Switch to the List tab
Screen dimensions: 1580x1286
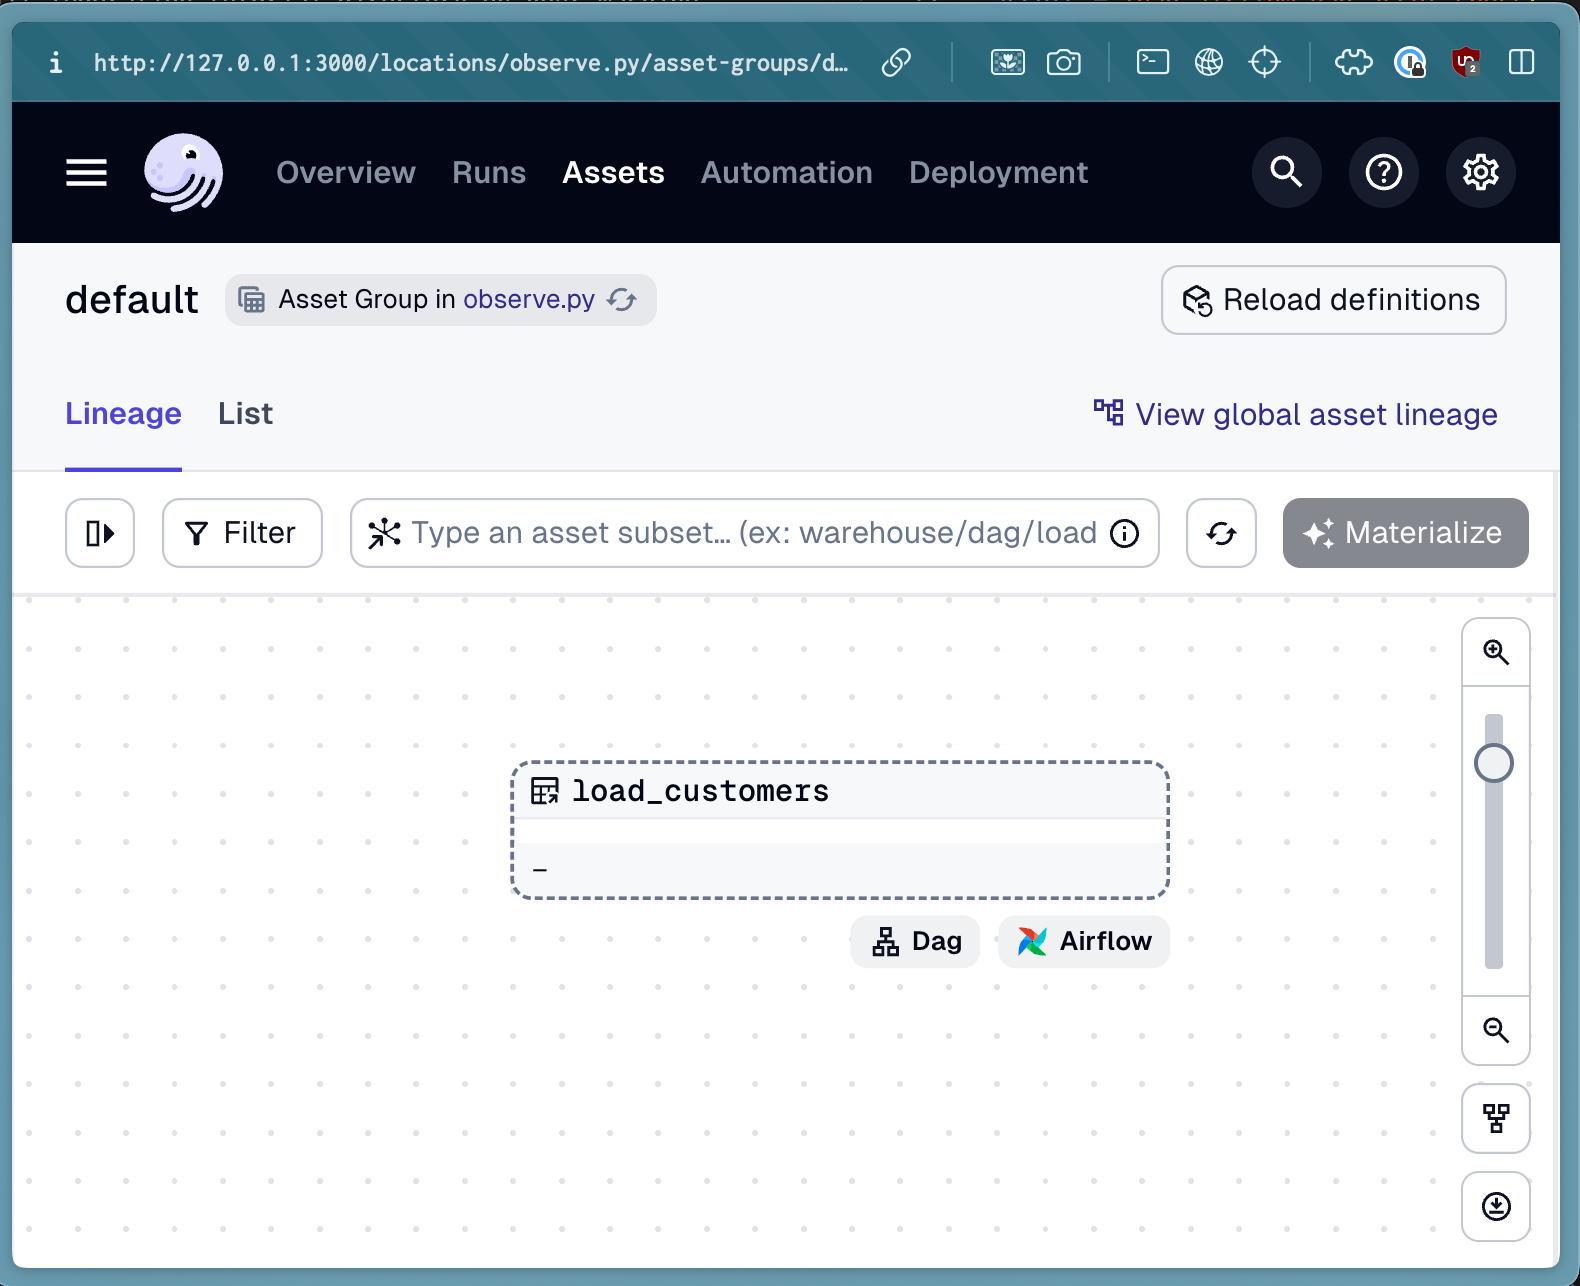(x=245, y=414)
